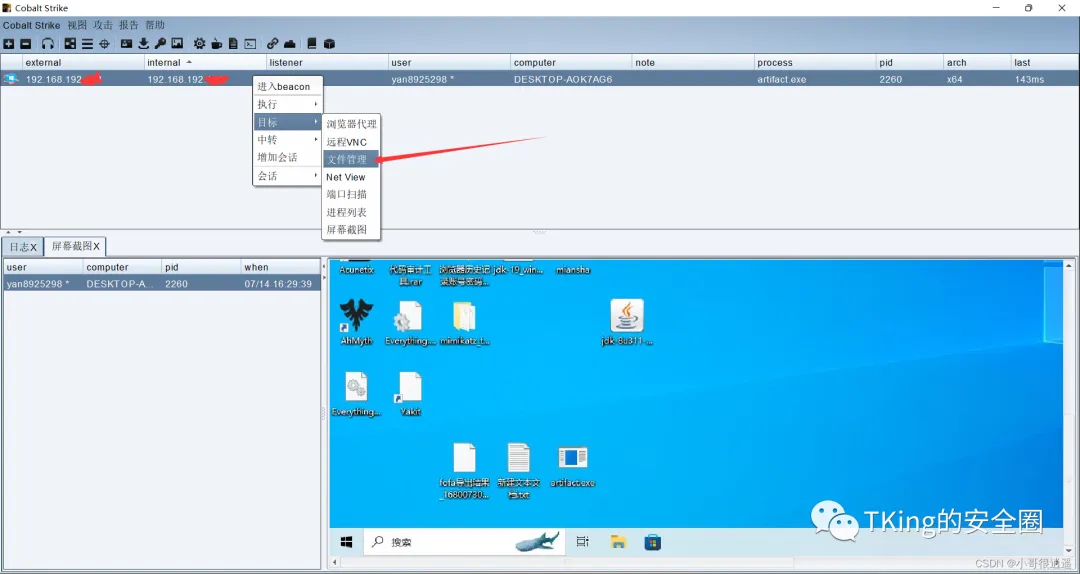Viewport: 1080px width, 574px height.
Task: Open the Cobalt Strike menu
Action: click(31, 25)
